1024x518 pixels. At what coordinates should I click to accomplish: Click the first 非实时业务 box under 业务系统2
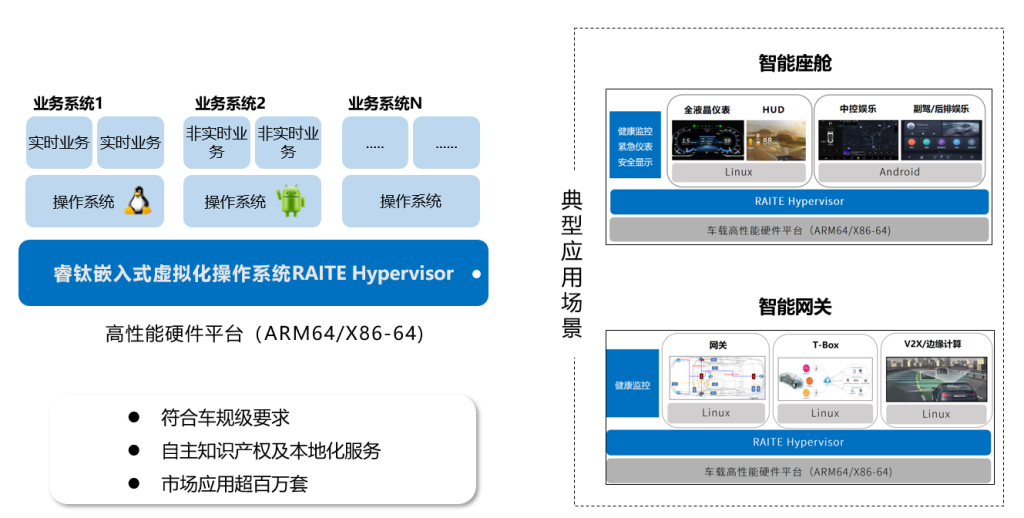point(217,142)
